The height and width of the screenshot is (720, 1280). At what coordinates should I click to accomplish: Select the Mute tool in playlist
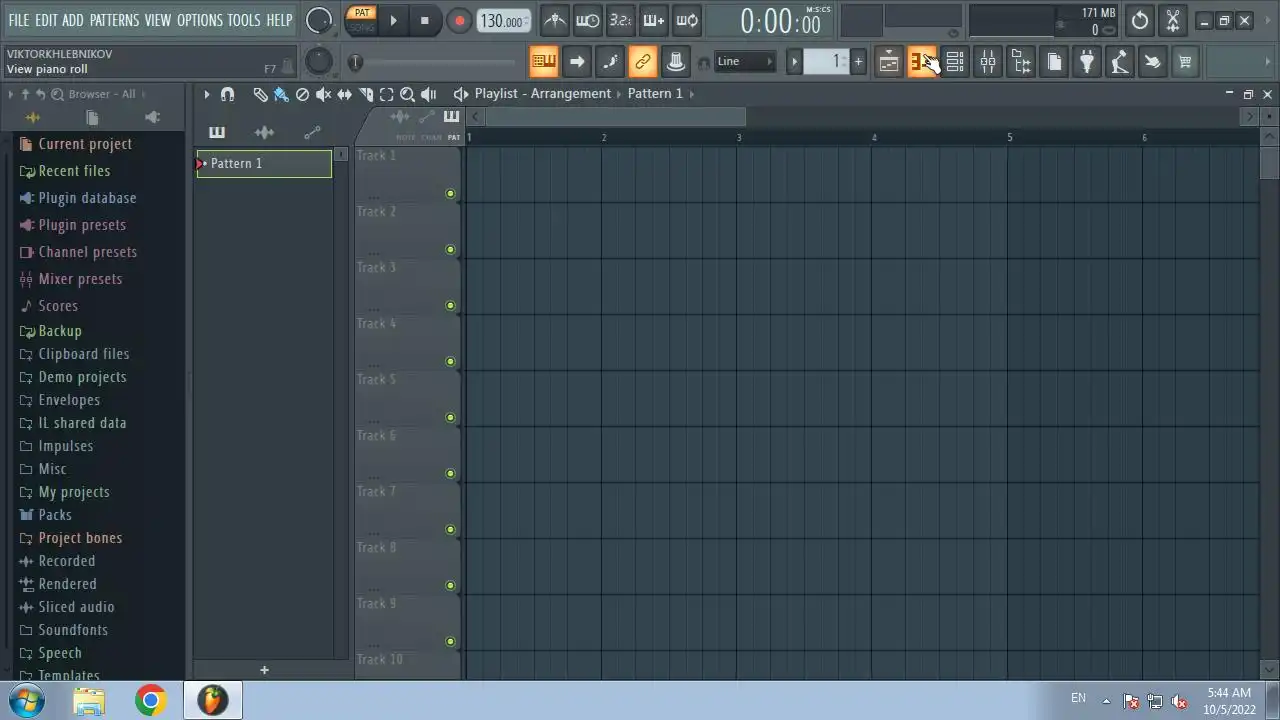pos(323,94)
